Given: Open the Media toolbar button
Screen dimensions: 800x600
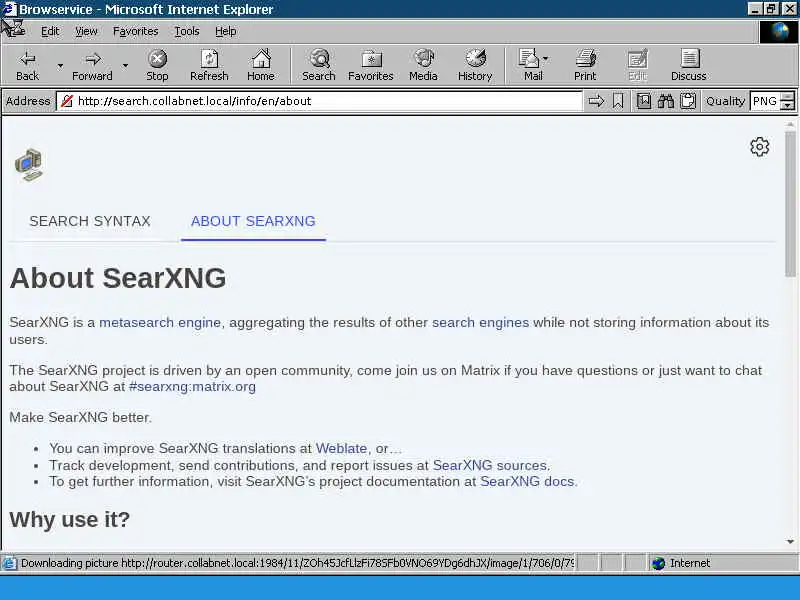Looking at the screenshot, I should [423, 65].
